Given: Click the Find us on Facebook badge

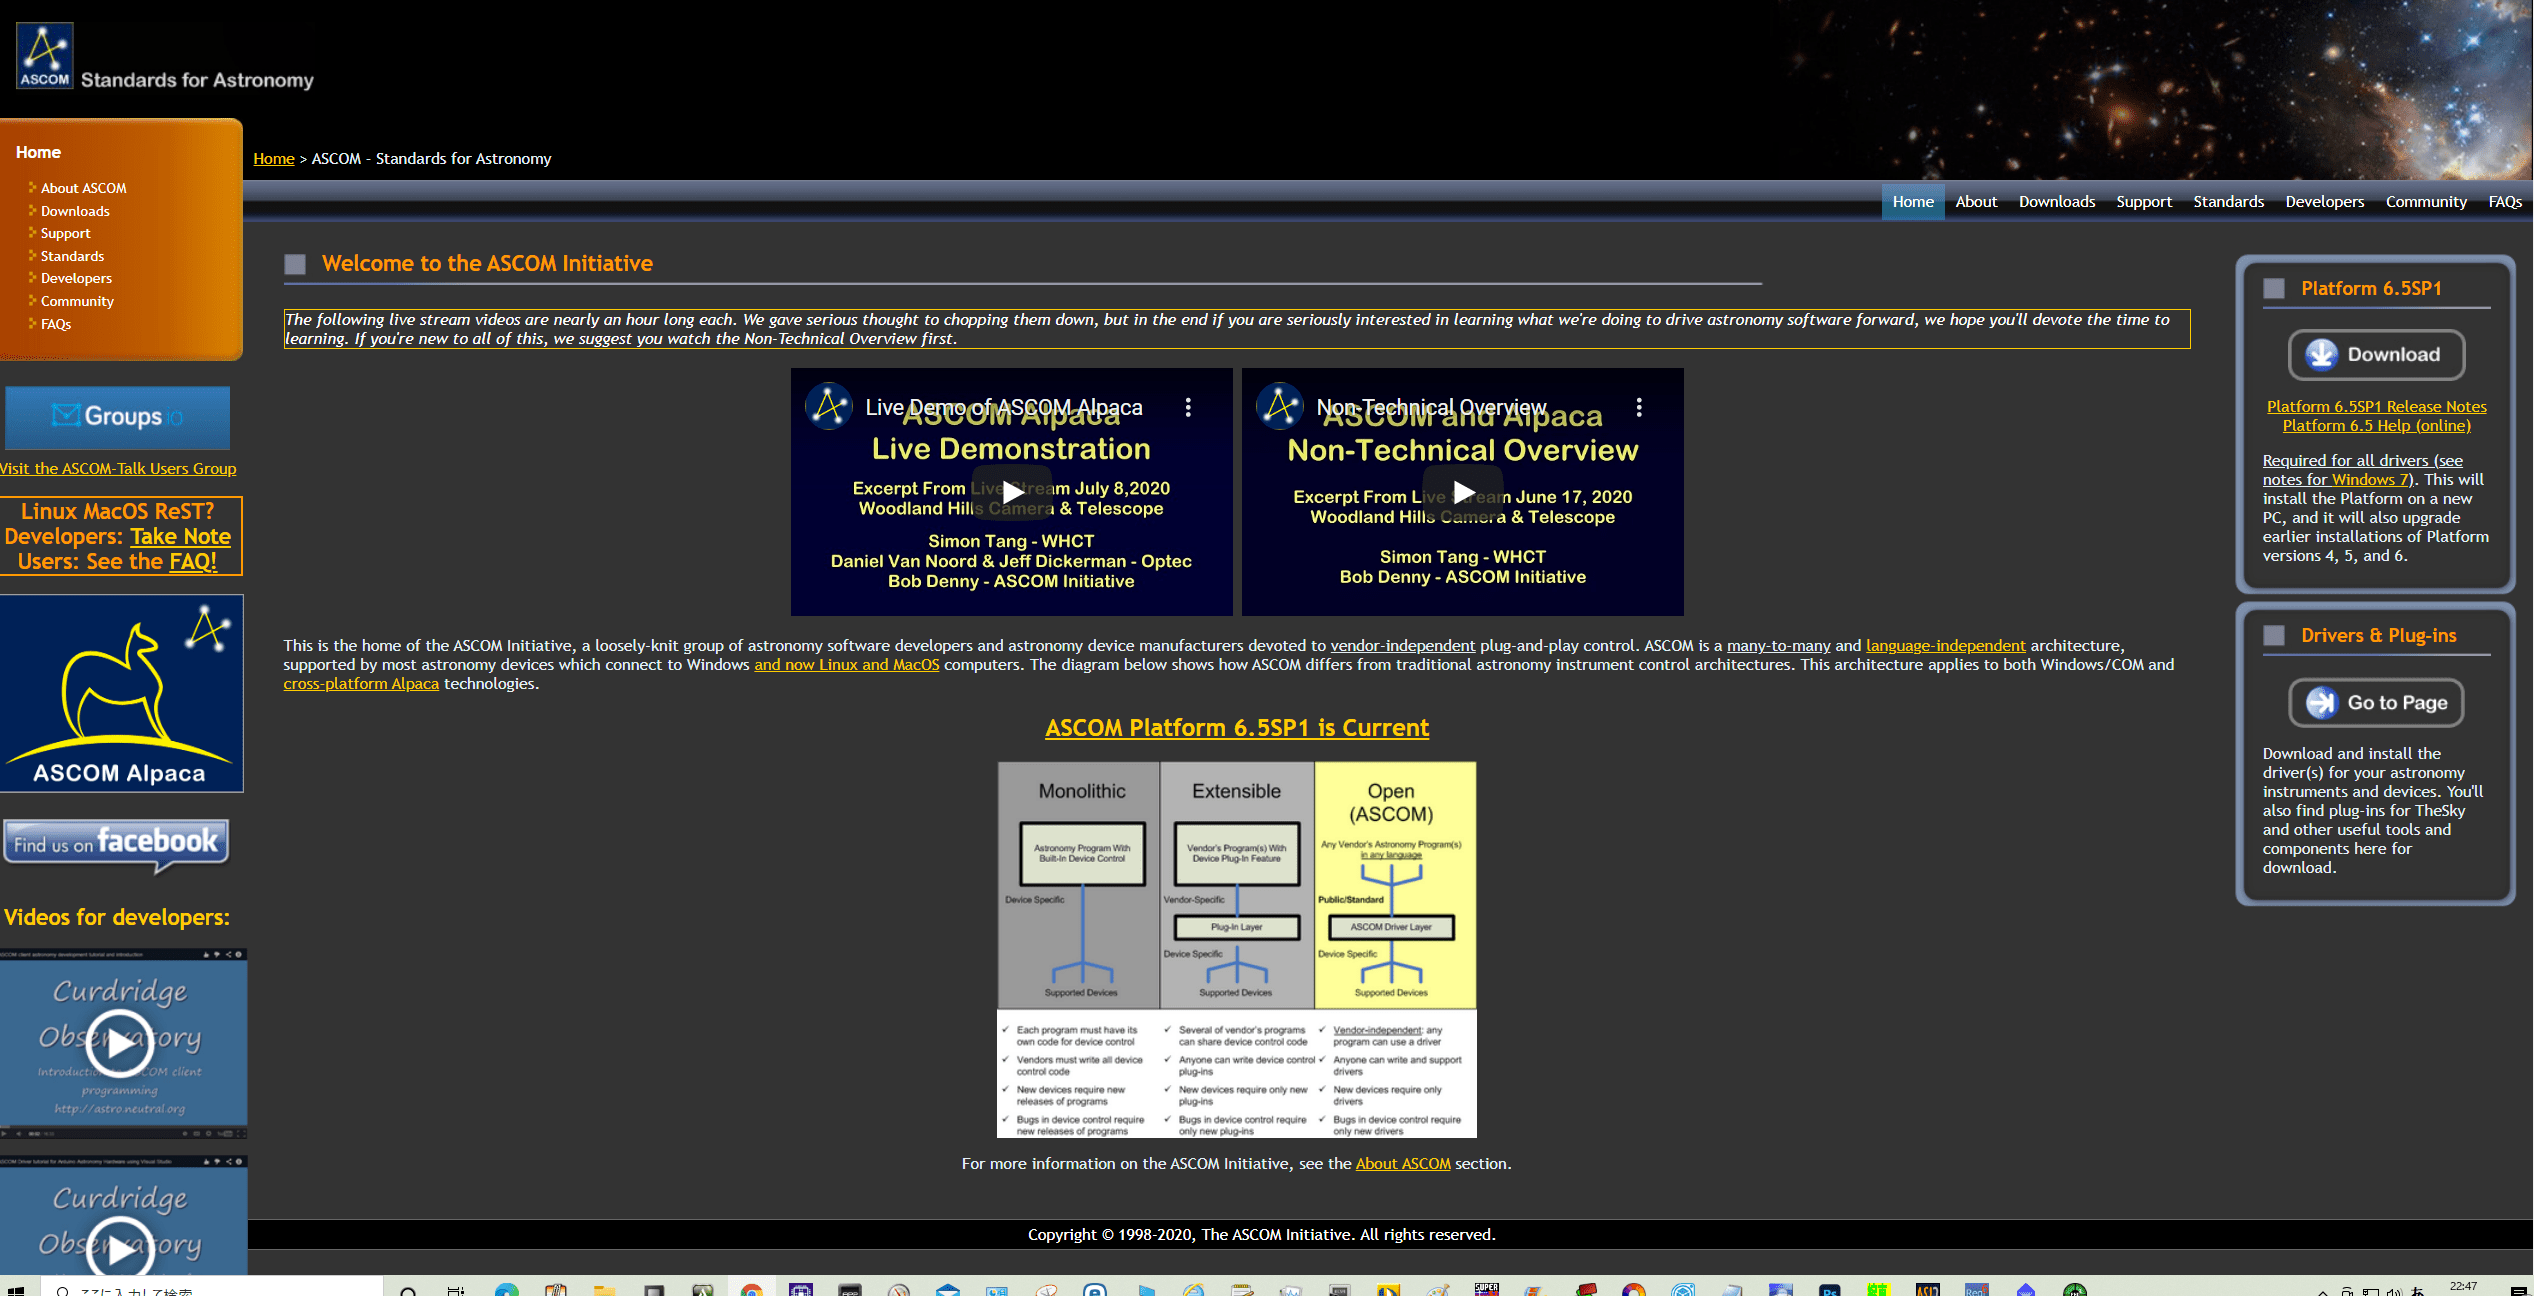Looking at the screenshot, I should tap(116, 843).
